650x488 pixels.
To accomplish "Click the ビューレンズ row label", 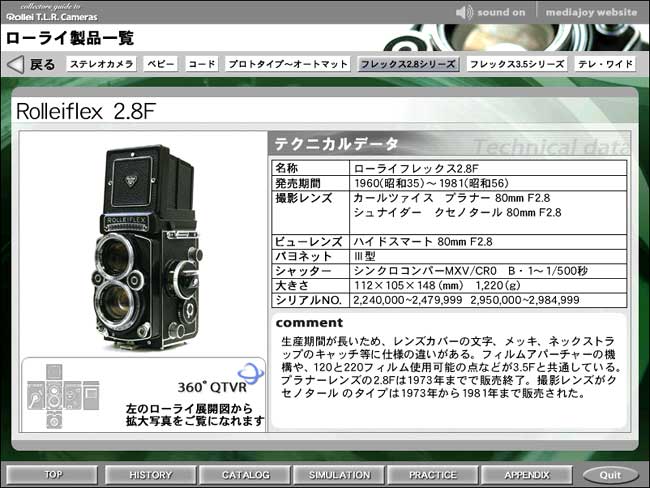I will pyautogui.click(x=309, y=241).
